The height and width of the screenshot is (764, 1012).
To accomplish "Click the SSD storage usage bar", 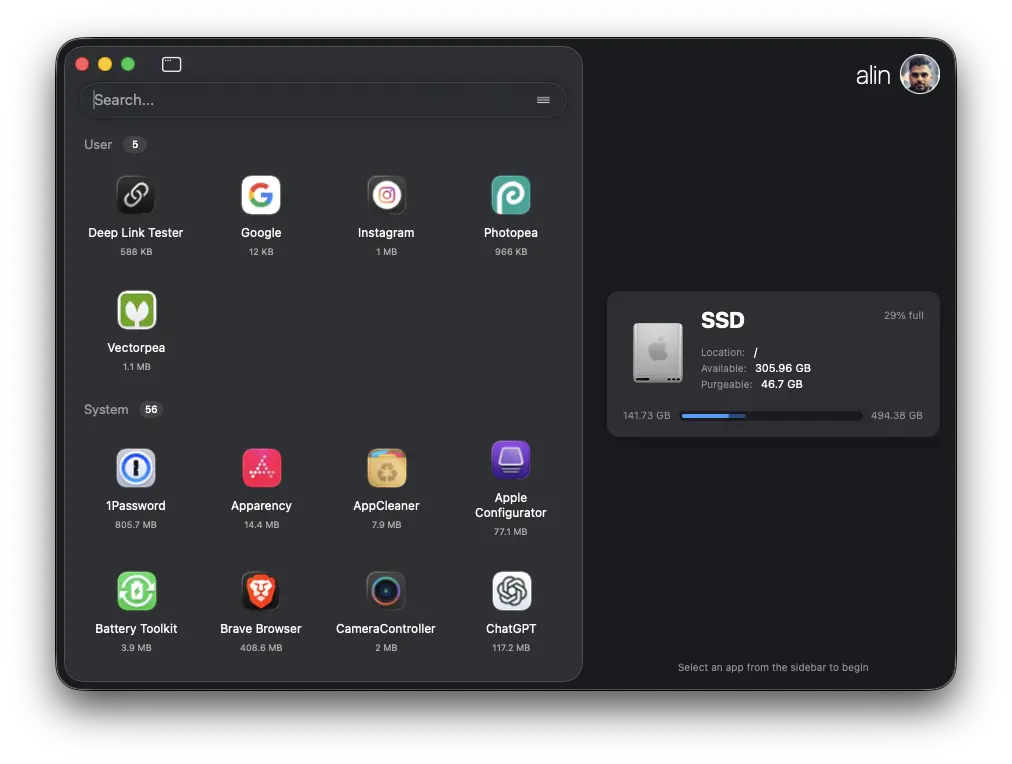I will pos(771,416).
